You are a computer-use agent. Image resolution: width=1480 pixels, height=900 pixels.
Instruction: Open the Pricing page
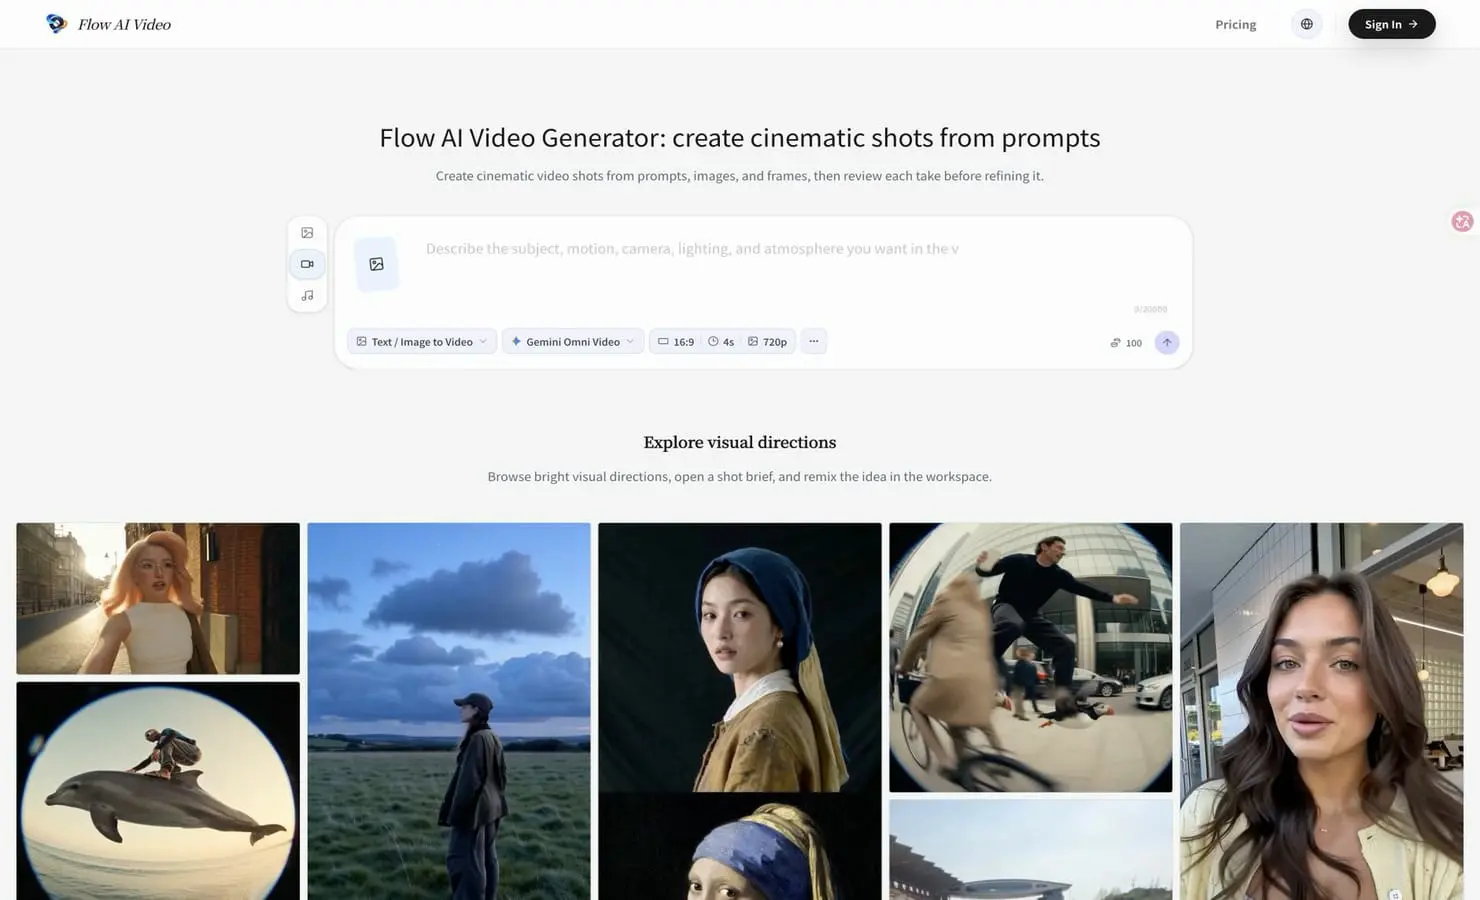[1235, 24]
